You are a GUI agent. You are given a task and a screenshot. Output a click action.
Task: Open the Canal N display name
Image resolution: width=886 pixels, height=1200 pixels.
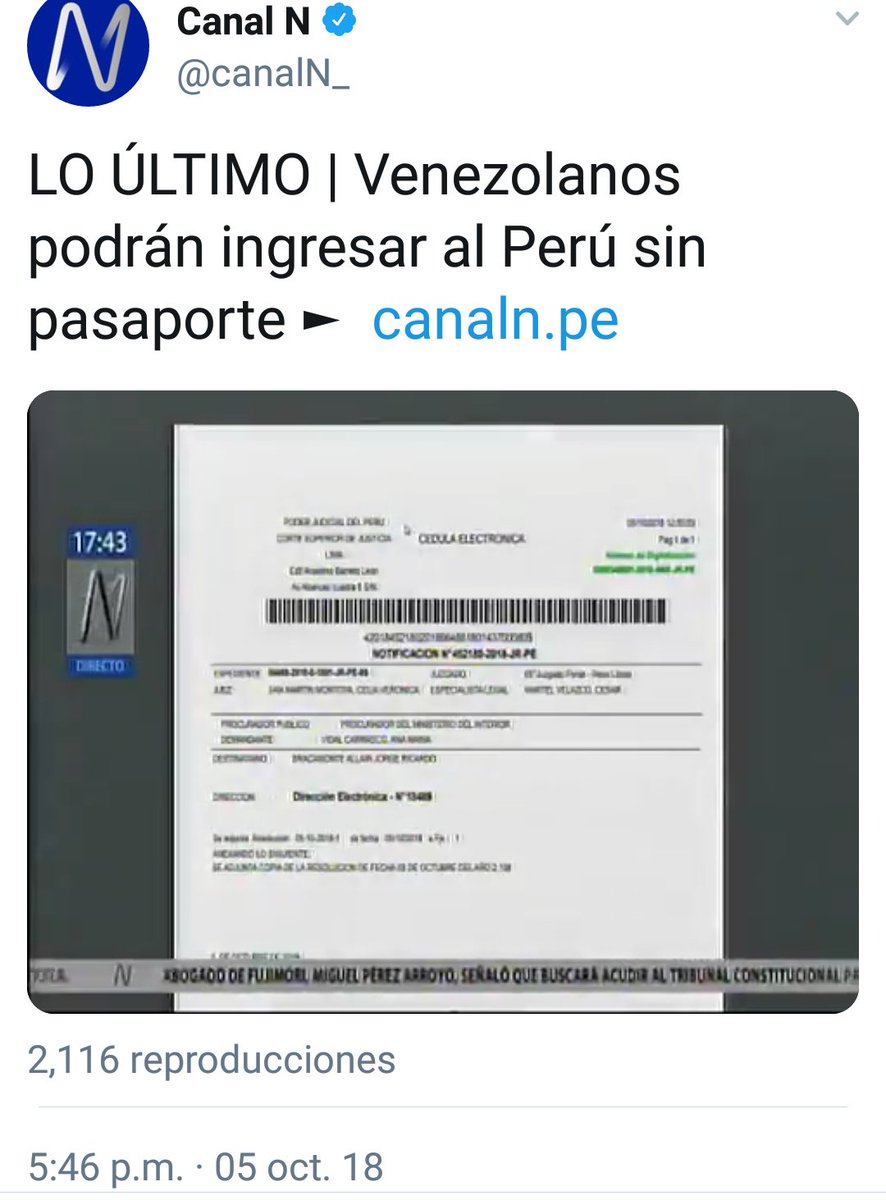tap(243, 22)
